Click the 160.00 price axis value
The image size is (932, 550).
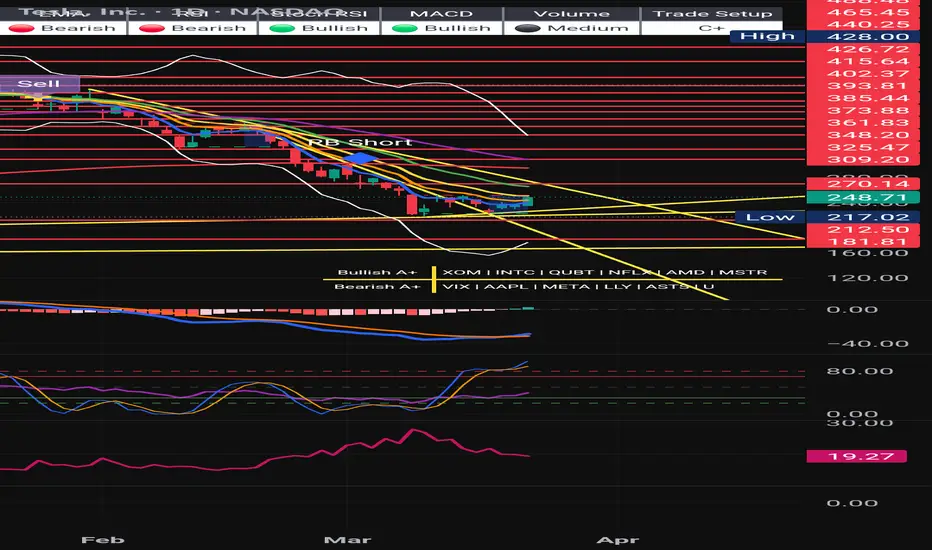click(x=868, y=253)
